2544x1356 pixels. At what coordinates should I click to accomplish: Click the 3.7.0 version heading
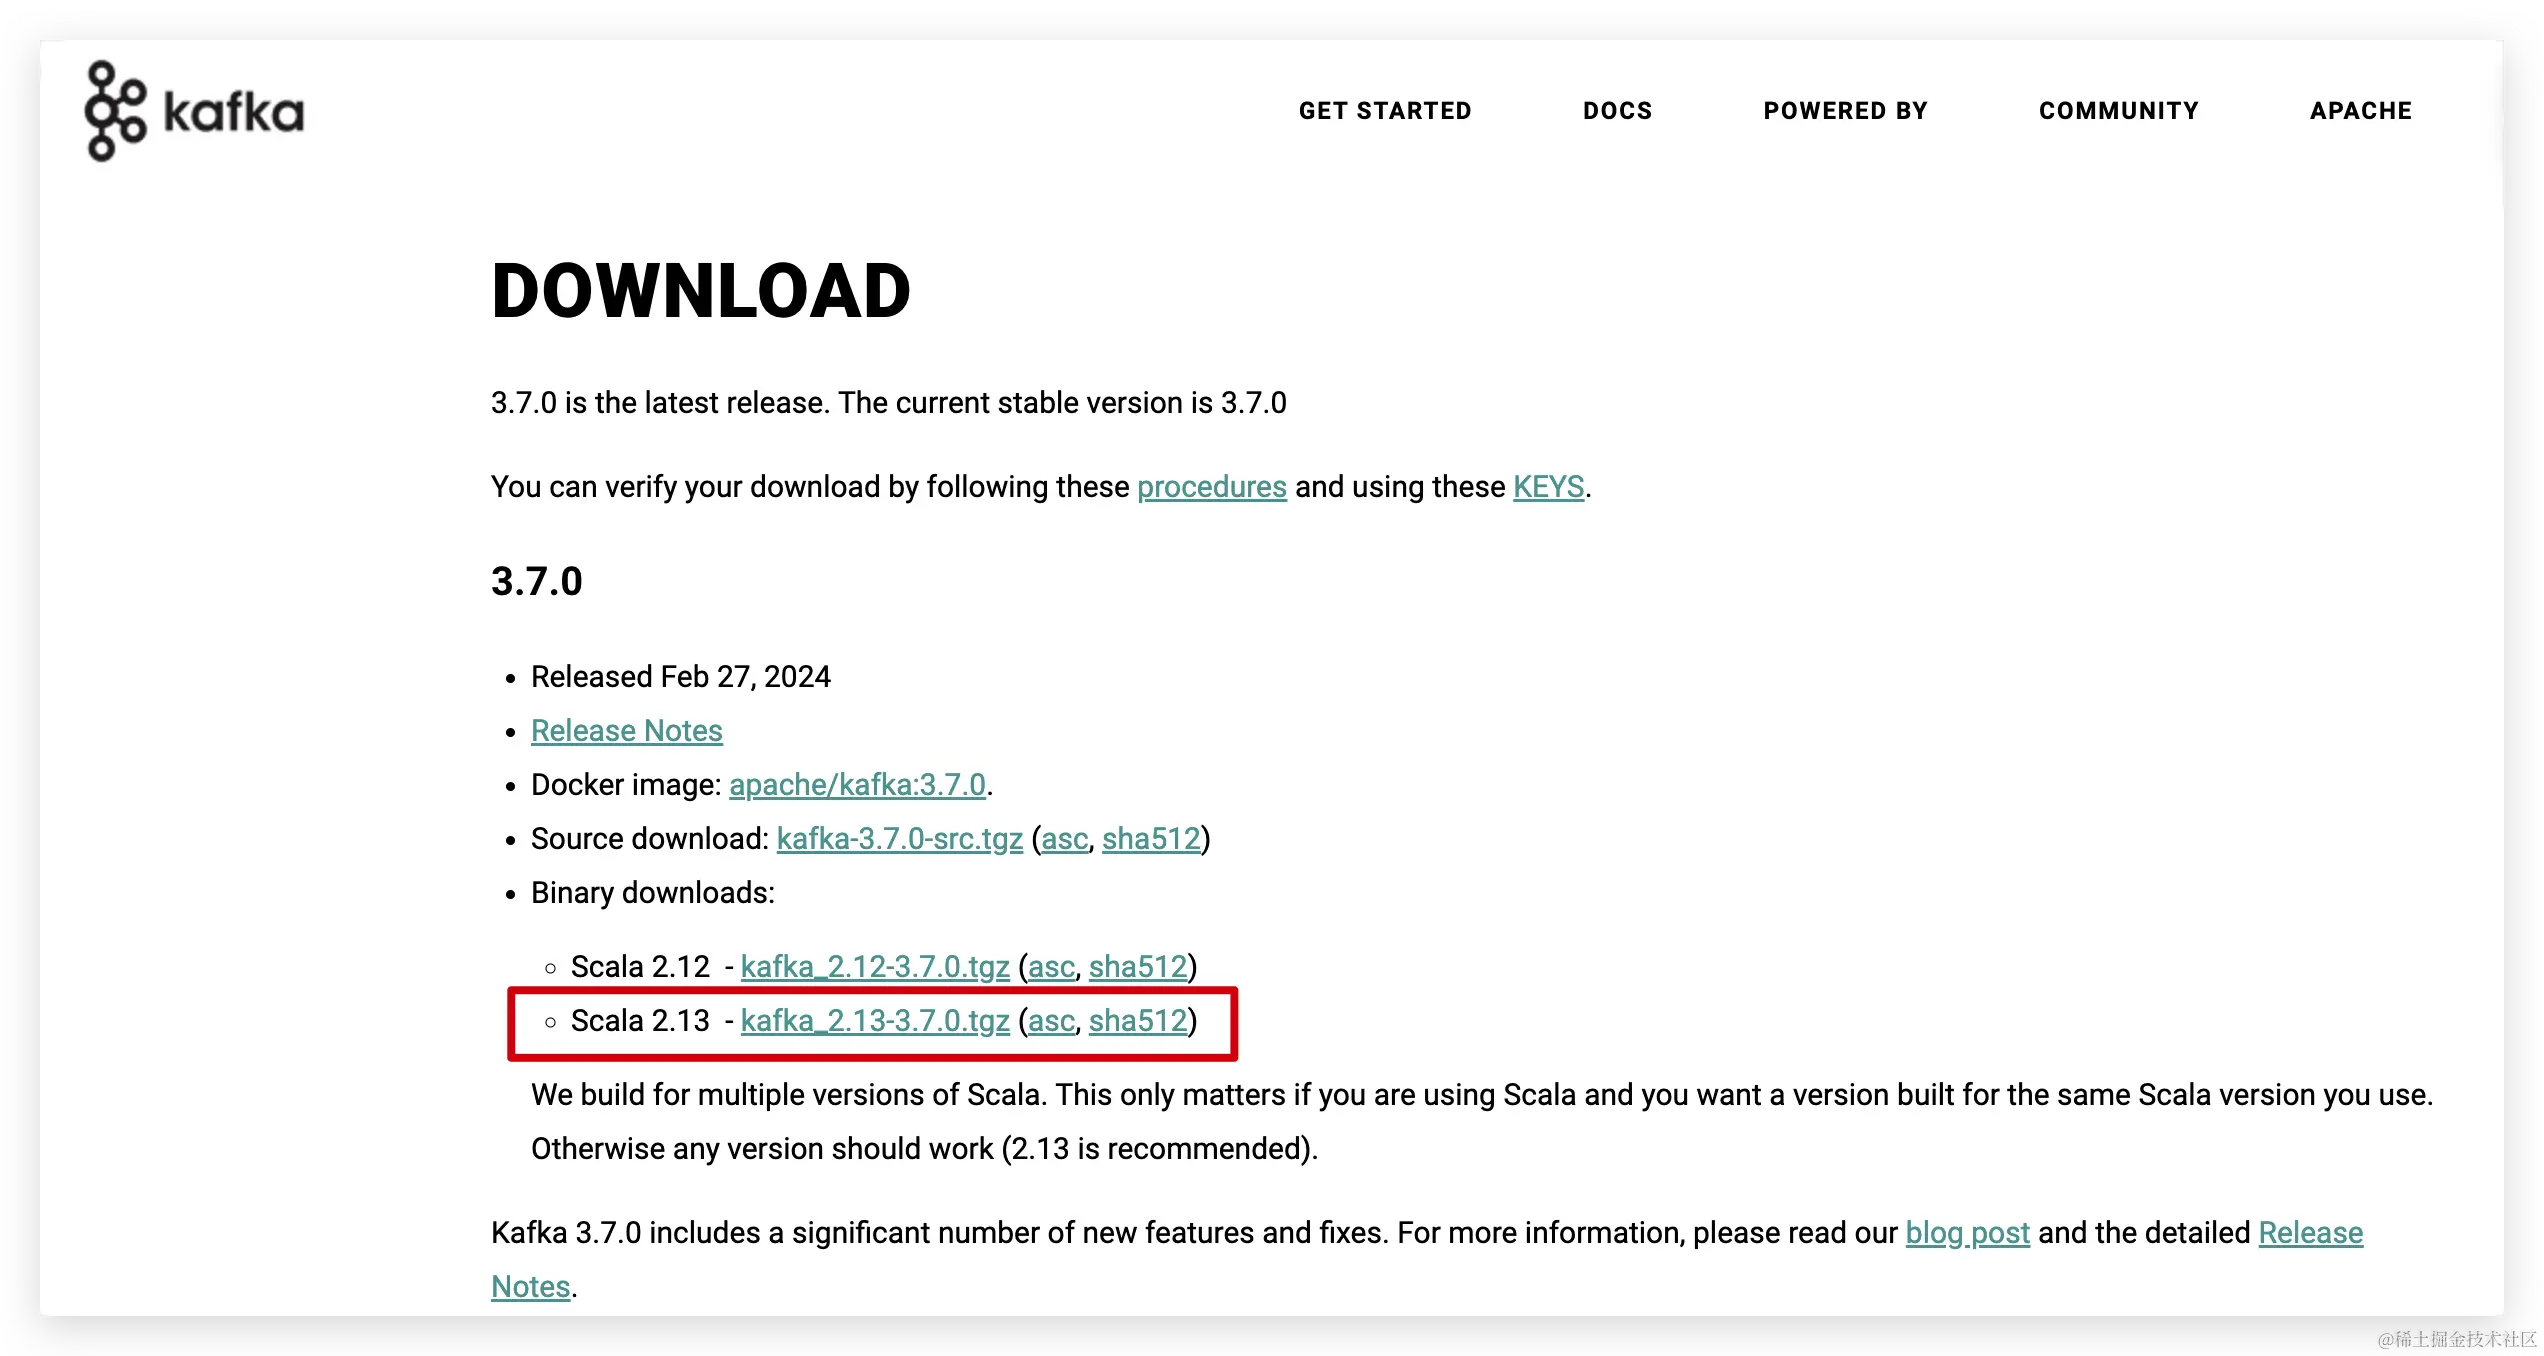tap(537, 581)
